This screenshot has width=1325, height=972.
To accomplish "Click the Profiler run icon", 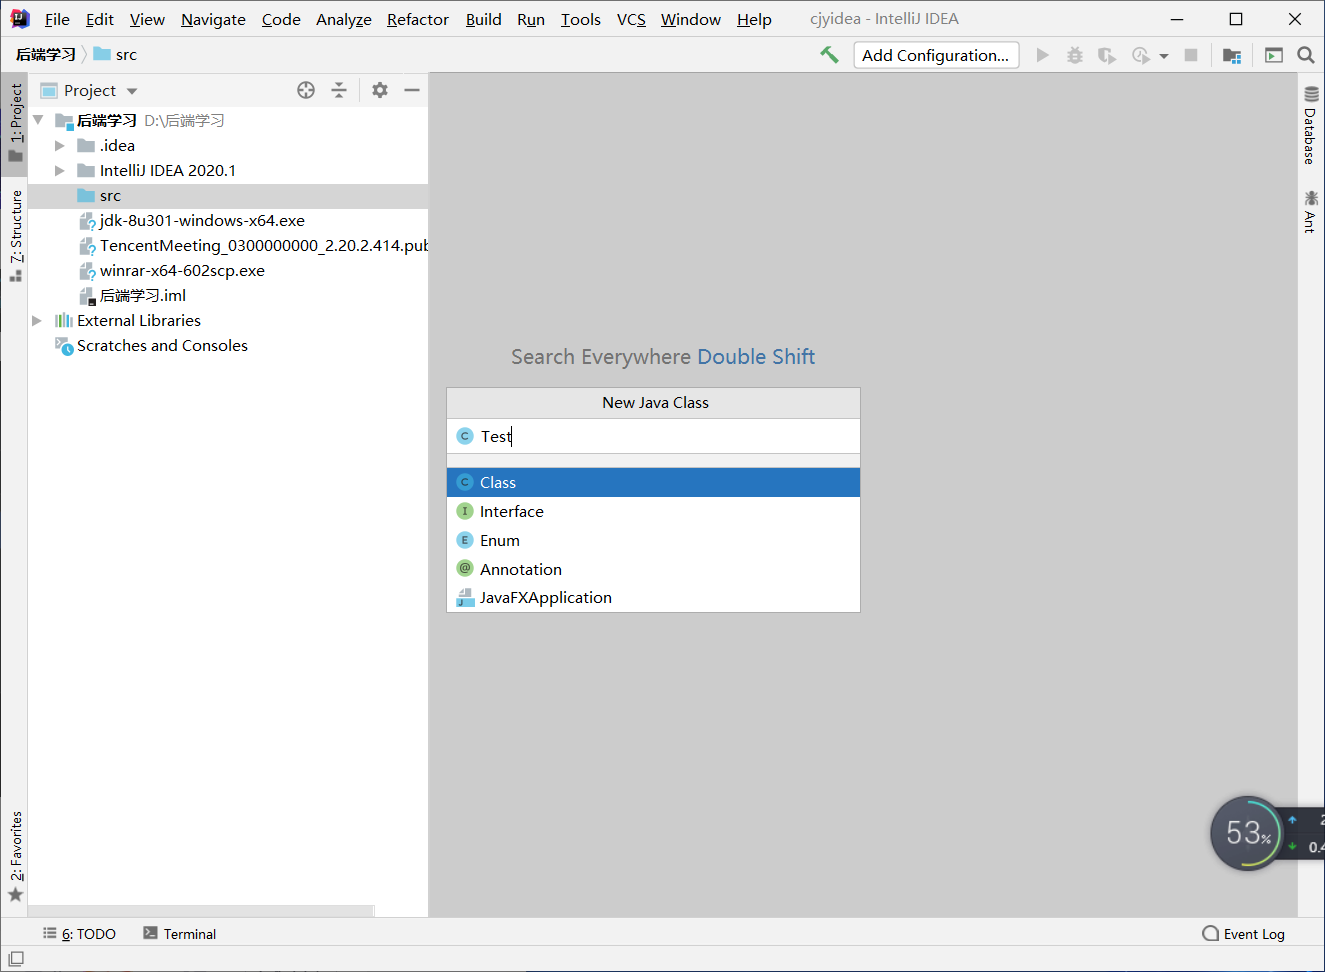I will pos(1140,55).
